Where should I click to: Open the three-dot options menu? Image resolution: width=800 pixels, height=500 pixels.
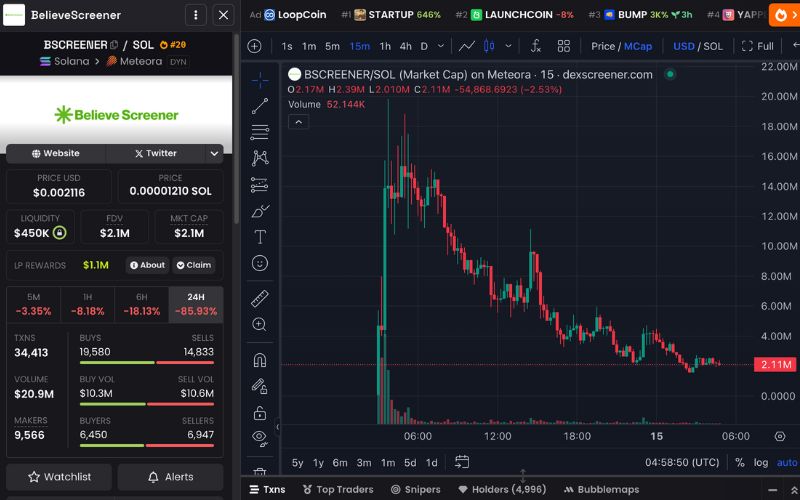pyautogui.click(x=195, y=15)
